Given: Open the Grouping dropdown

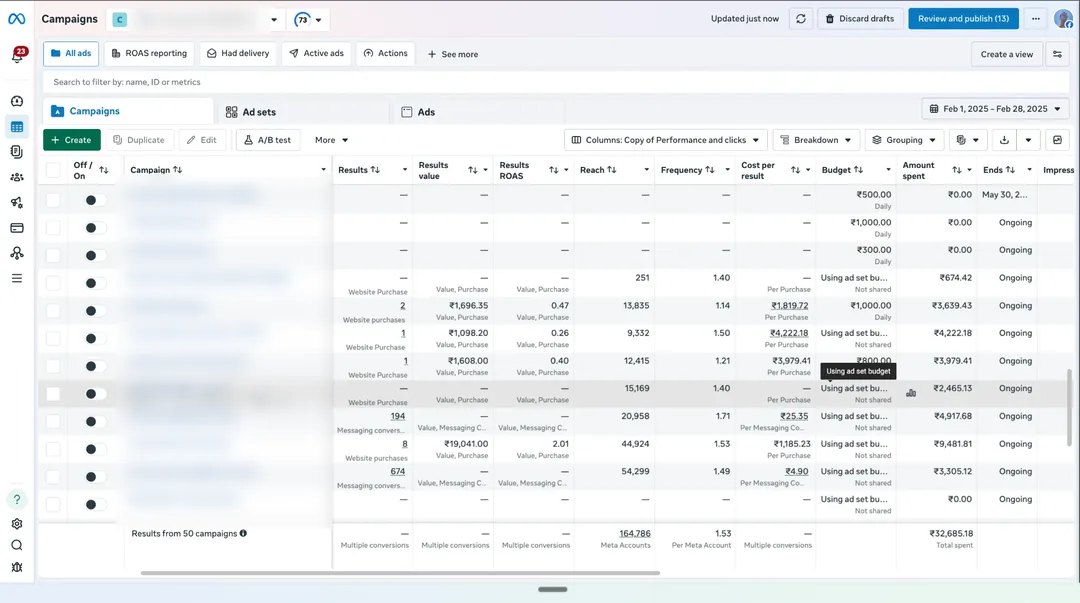Looking at the screenshot, I should pos(904,140).
